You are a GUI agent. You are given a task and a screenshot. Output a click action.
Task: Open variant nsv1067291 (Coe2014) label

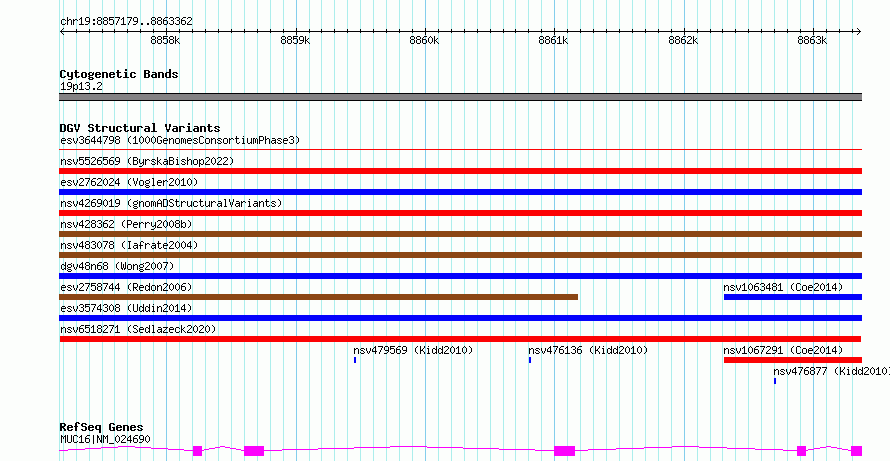783,350
